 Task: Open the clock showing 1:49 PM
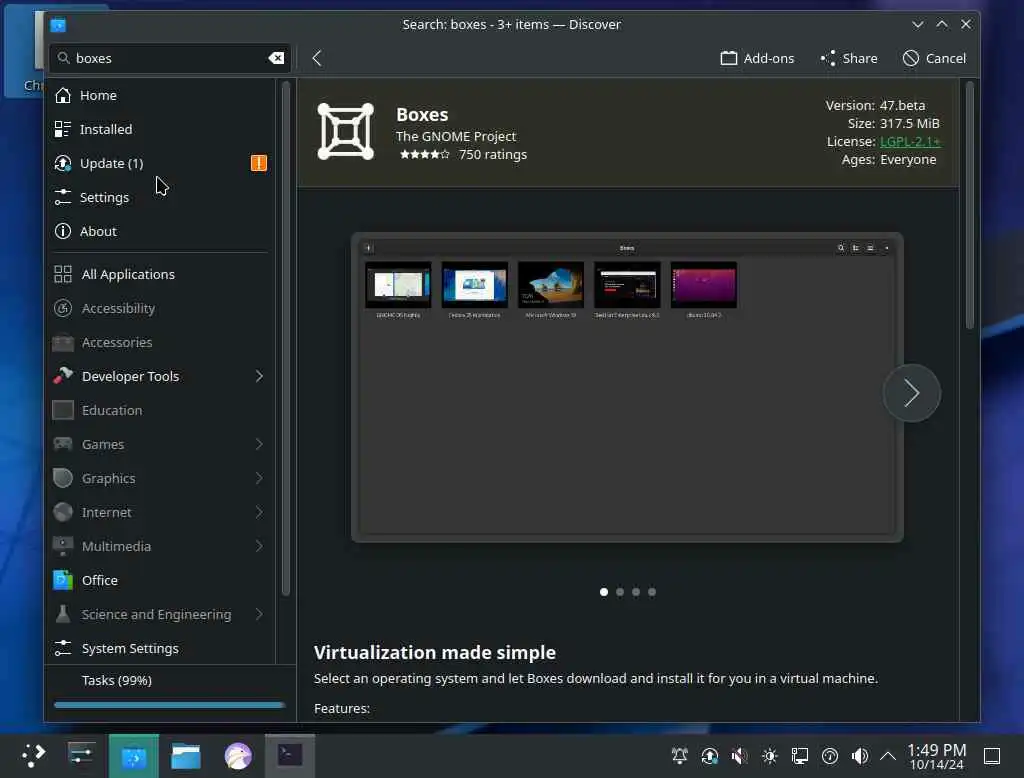936,756
